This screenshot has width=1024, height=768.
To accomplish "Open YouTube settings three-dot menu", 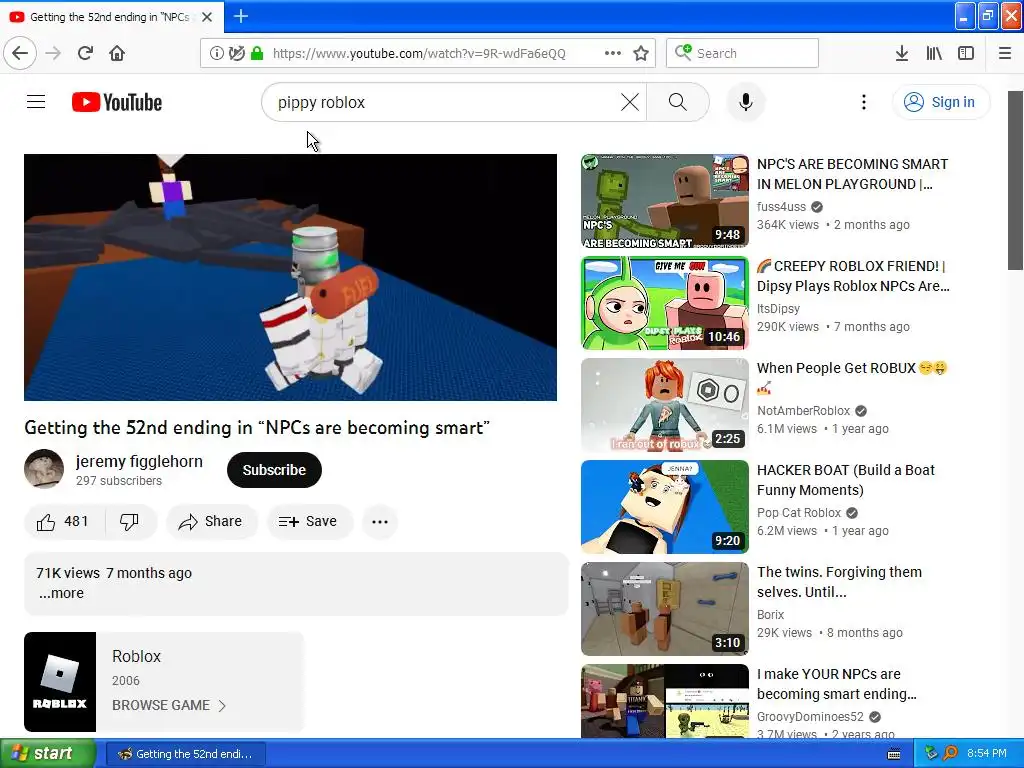I will [x=864, y=102].
